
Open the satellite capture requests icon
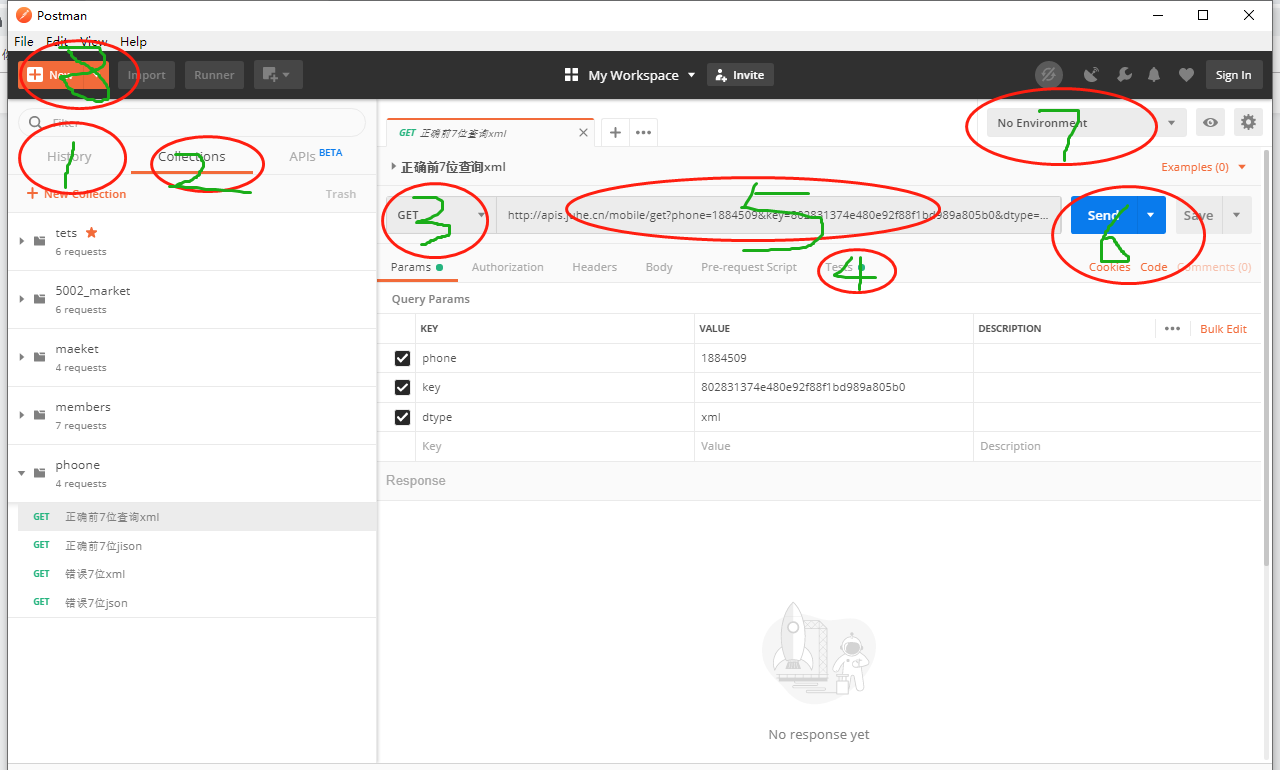point(1092,75)
